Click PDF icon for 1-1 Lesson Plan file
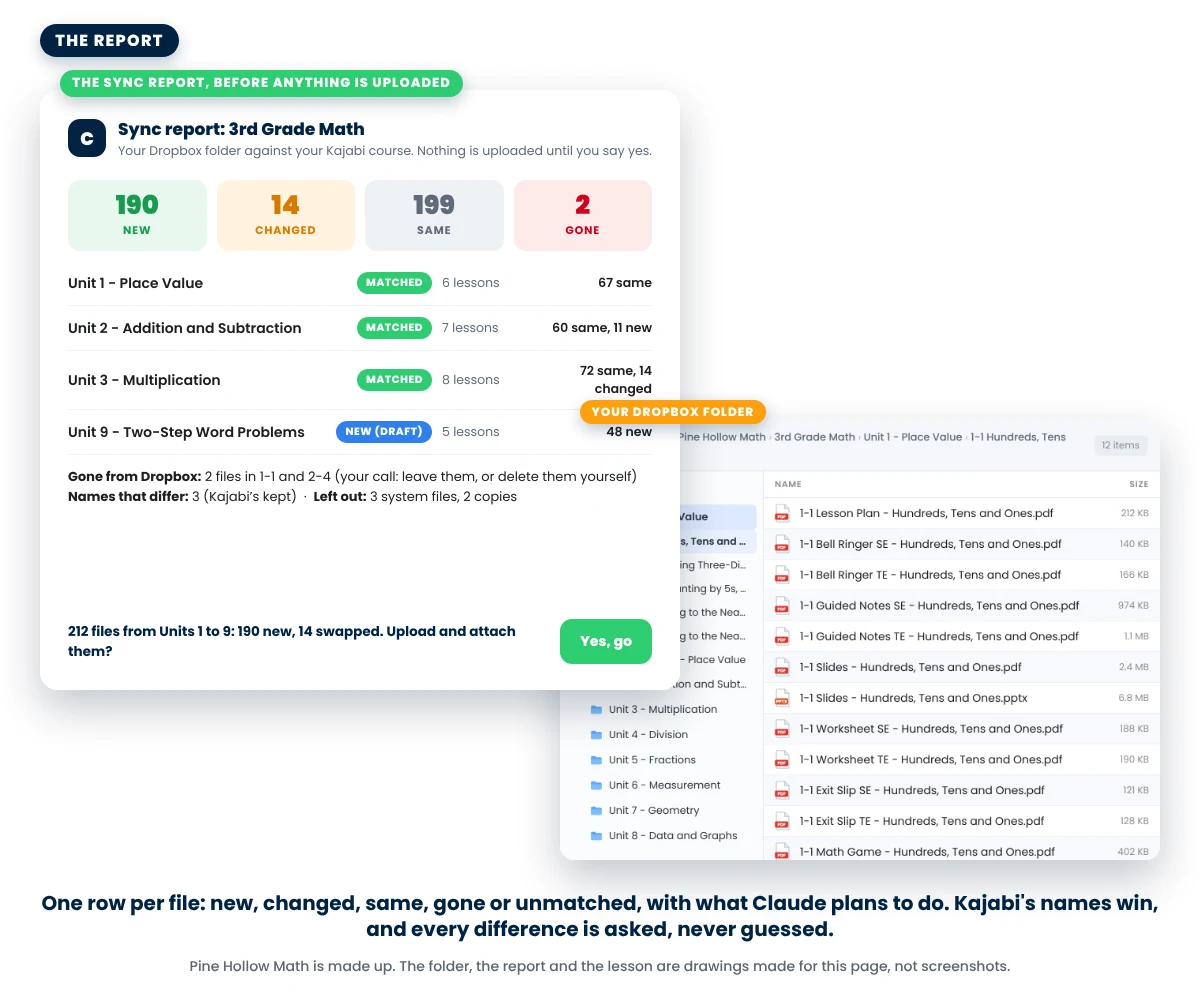This screenshot has height=1000, width=1200. tap(782, 513)
